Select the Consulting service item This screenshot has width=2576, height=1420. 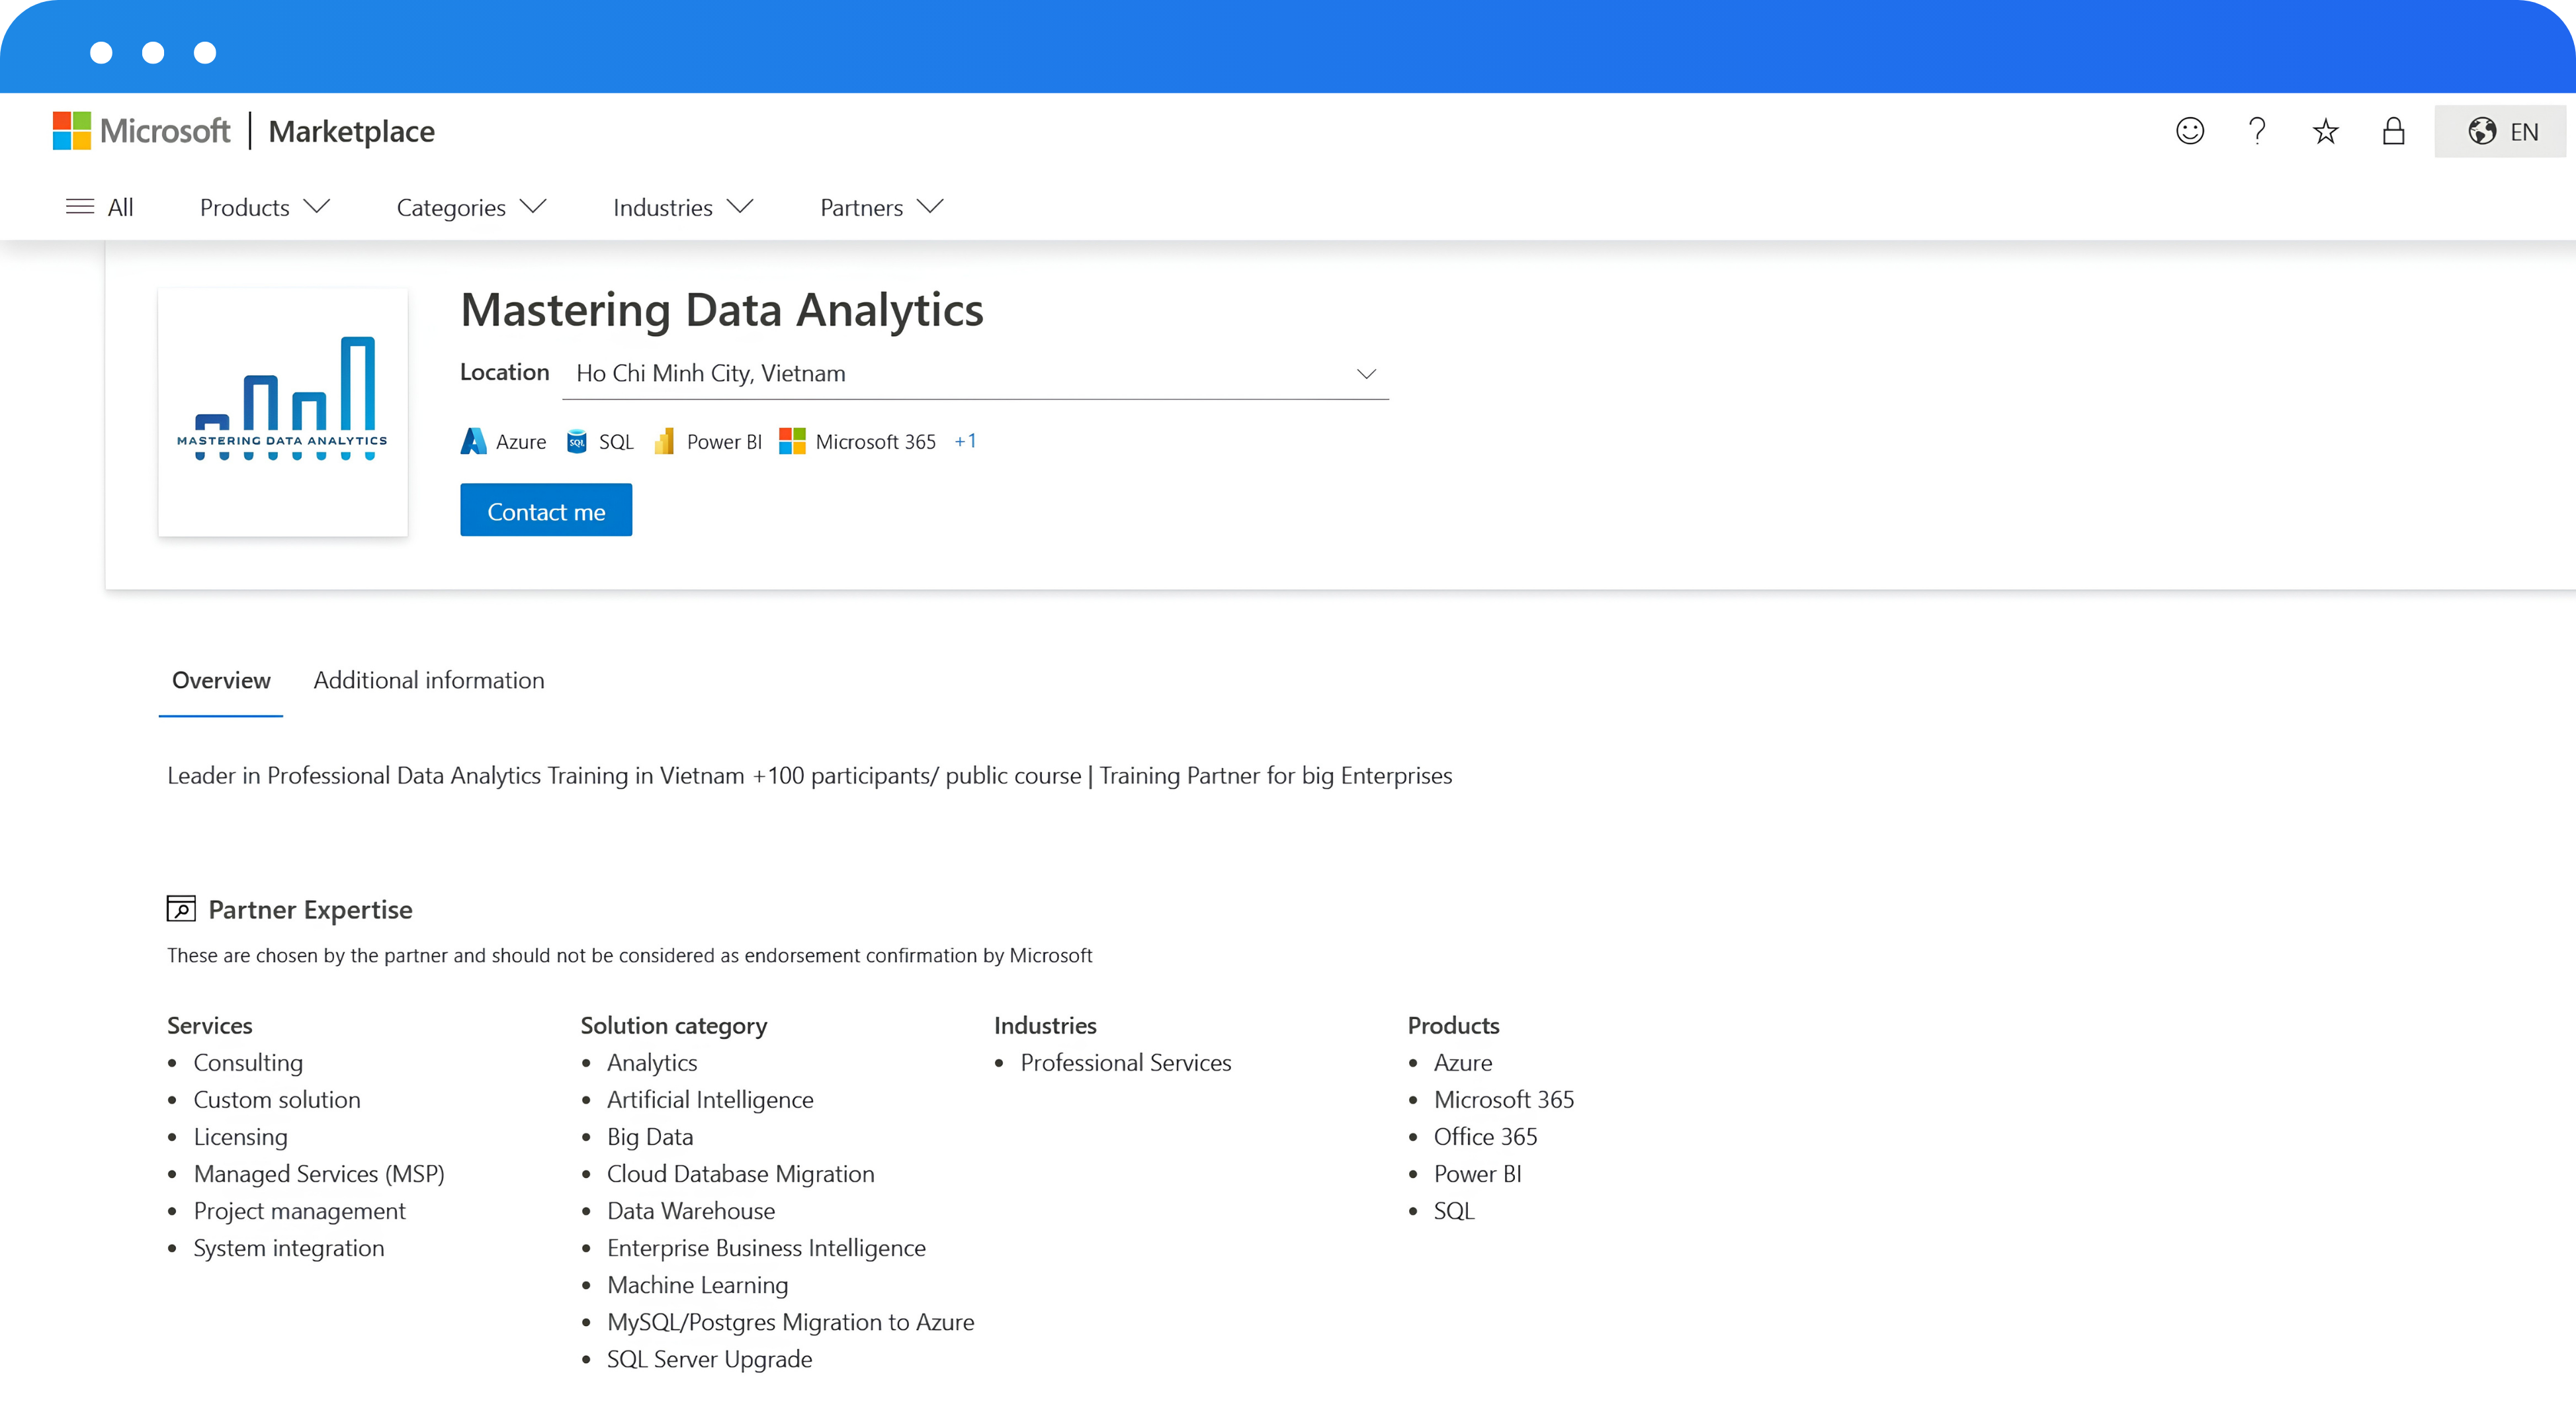coord(248,1062)
